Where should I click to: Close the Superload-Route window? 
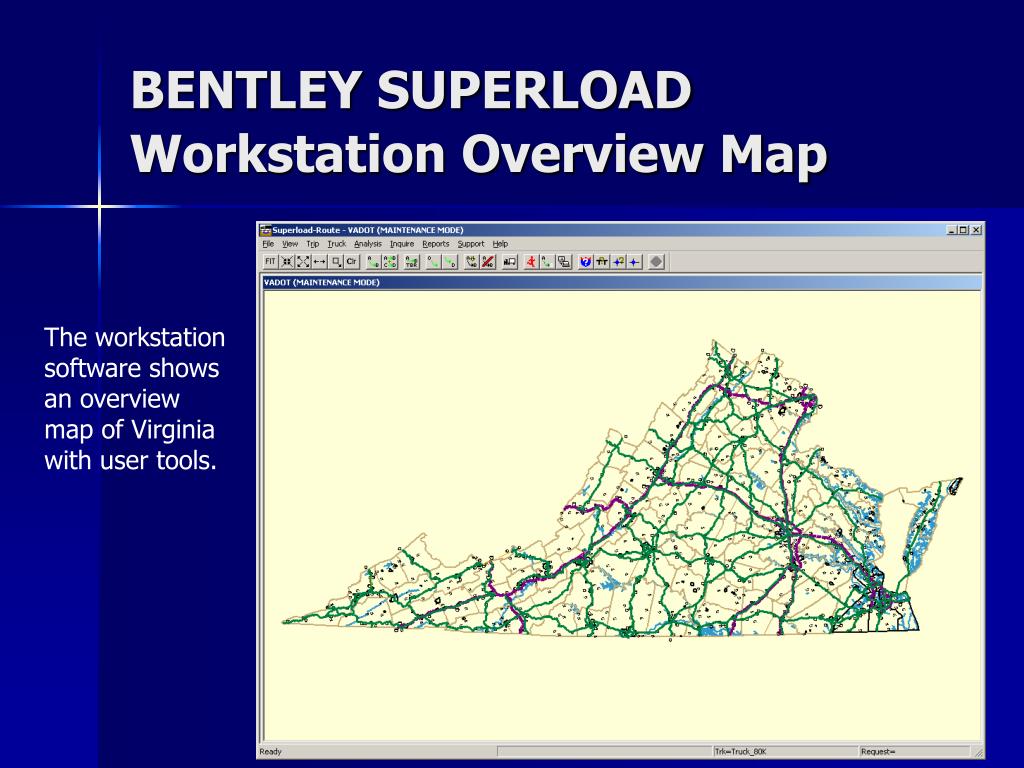(976, 230)
